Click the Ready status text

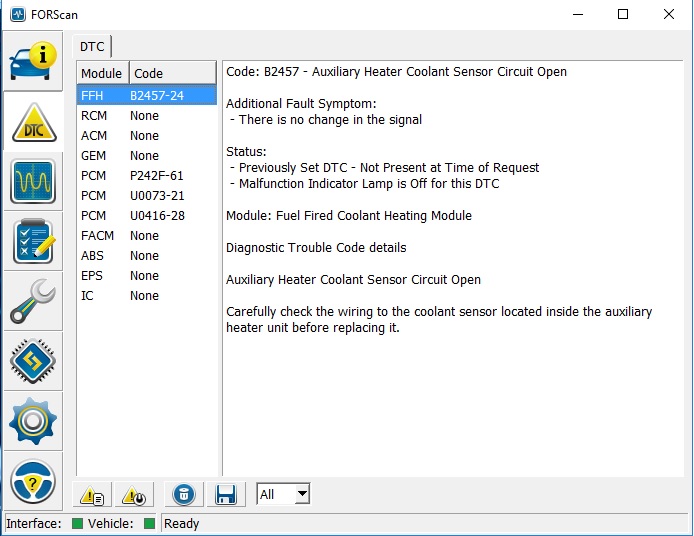click(181, 524)
